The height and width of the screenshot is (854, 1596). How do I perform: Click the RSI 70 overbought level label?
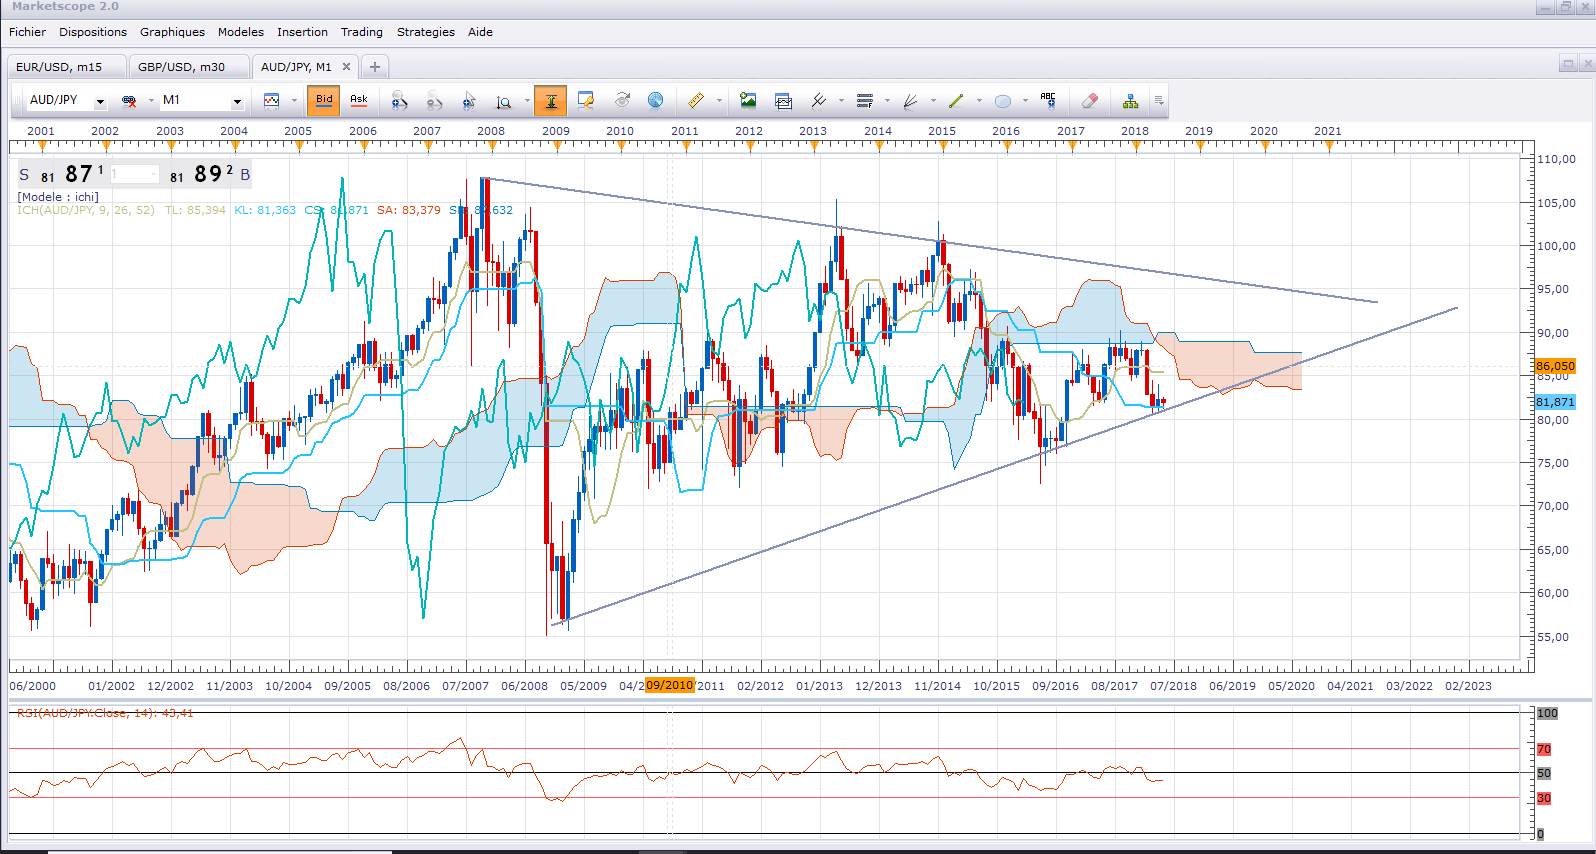[x=1544, y=749]
